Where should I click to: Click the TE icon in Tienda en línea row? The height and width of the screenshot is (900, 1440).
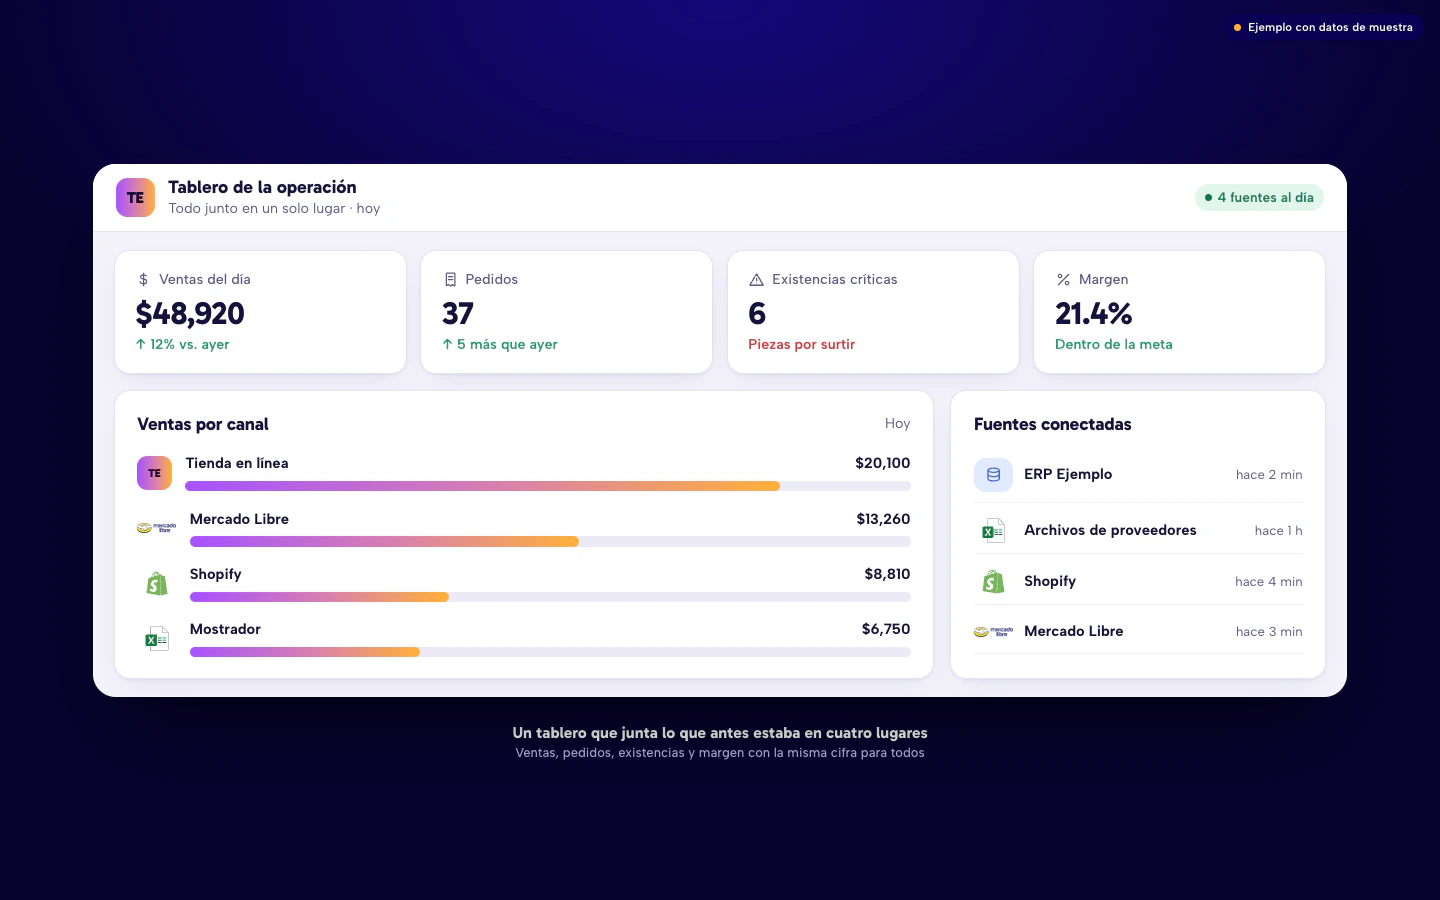coord(154,473)
